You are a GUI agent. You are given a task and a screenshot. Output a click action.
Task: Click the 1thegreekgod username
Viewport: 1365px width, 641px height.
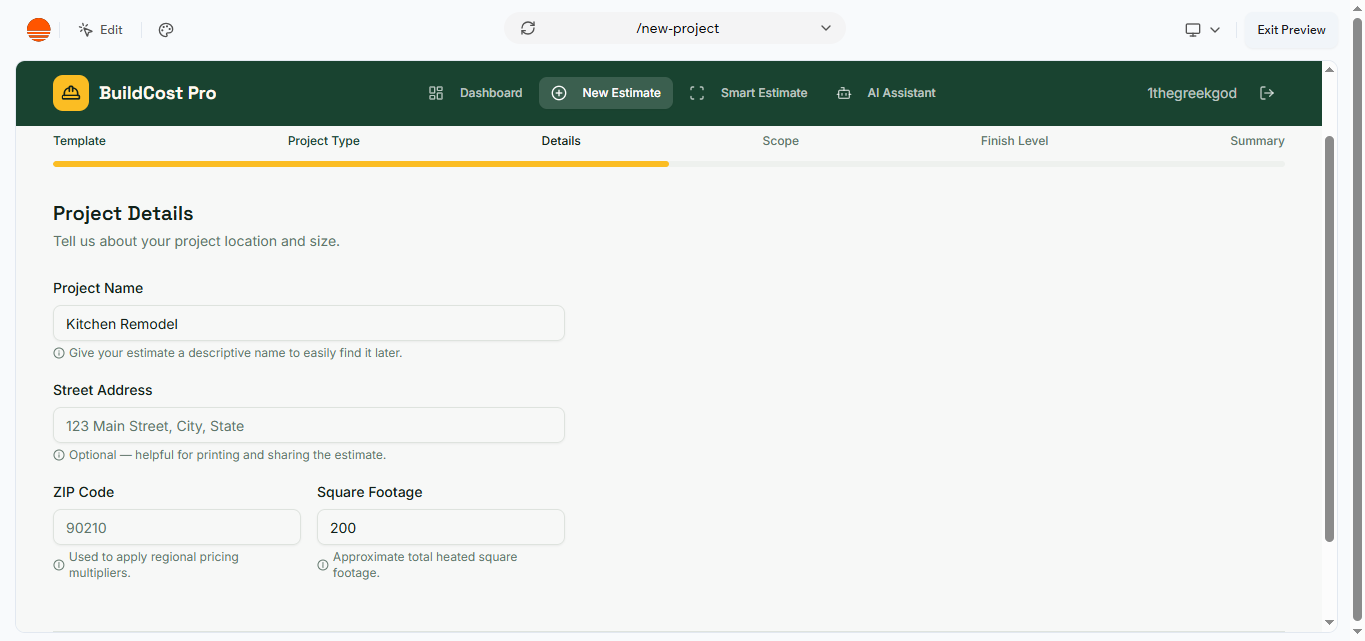coord(1192,93)
